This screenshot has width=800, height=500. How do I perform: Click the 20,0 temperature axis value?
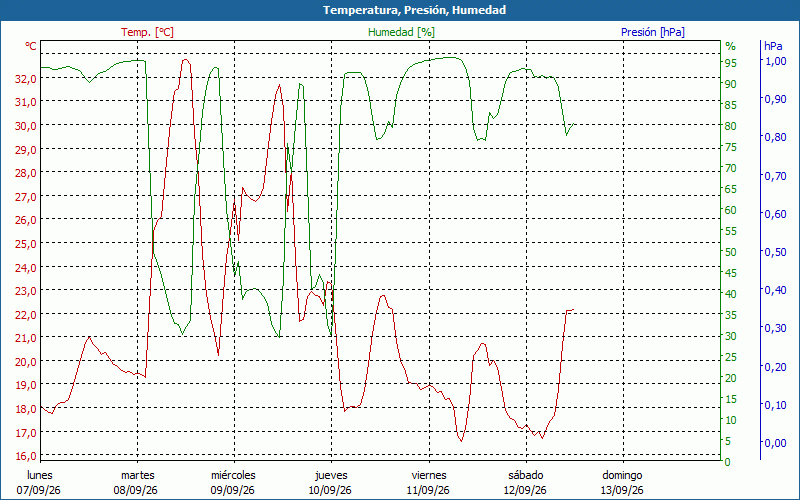[27, 362]
